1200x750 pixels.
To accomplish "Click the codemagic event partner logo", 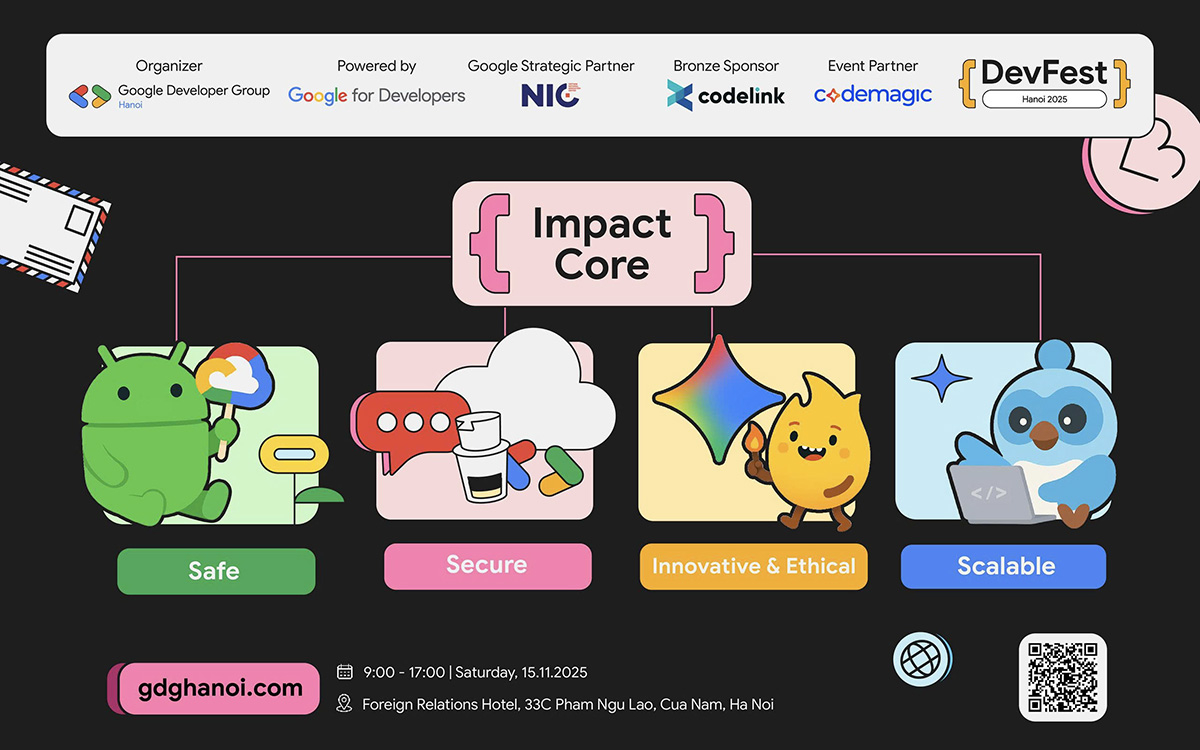I will [x=872, y=95].
